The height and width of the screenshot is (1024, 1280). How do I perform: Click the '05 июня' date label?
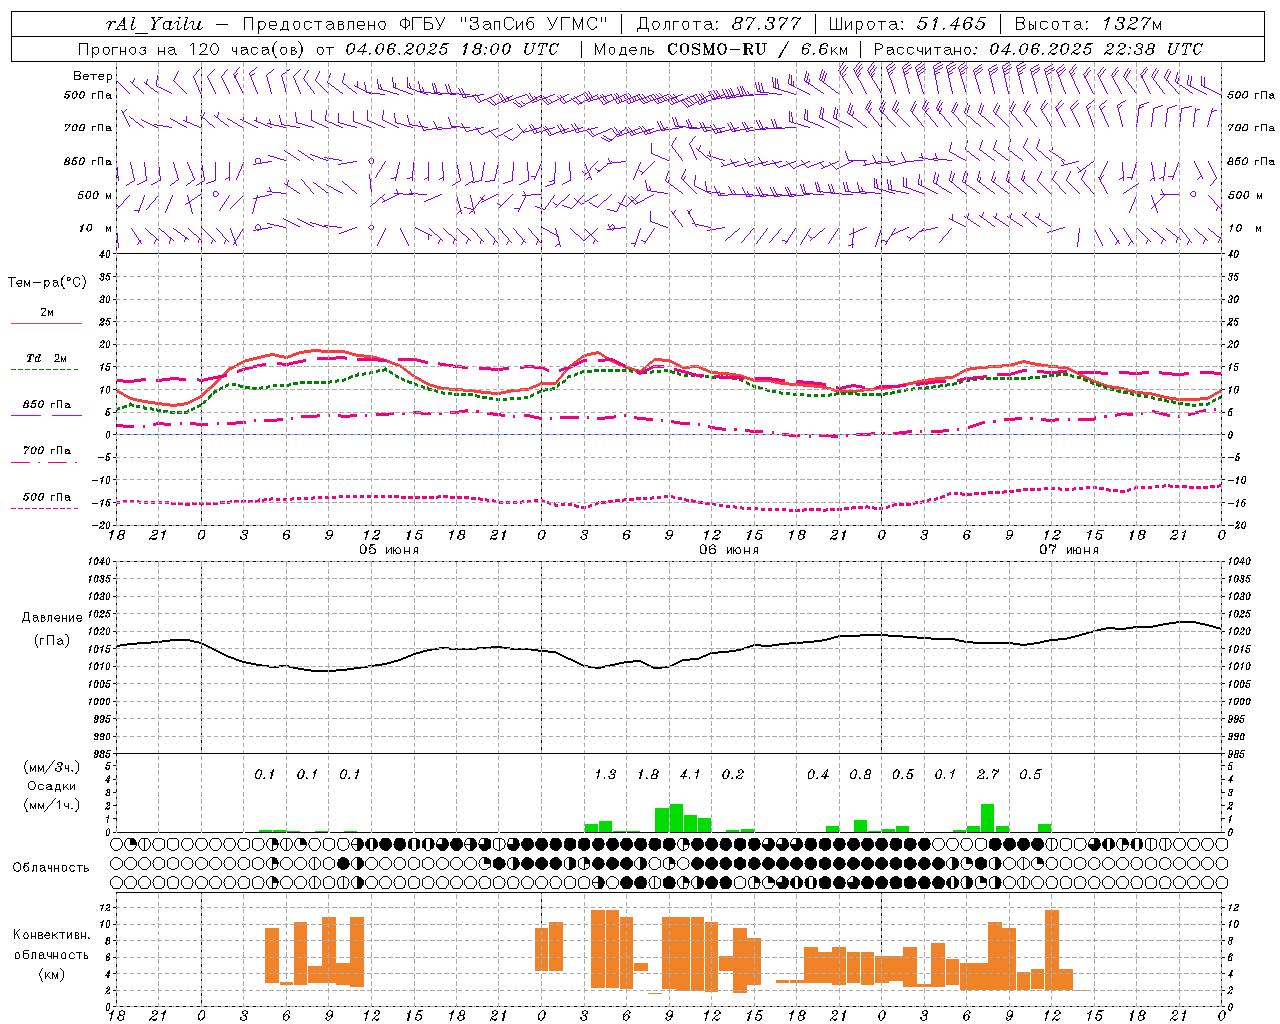coord(389,550)
